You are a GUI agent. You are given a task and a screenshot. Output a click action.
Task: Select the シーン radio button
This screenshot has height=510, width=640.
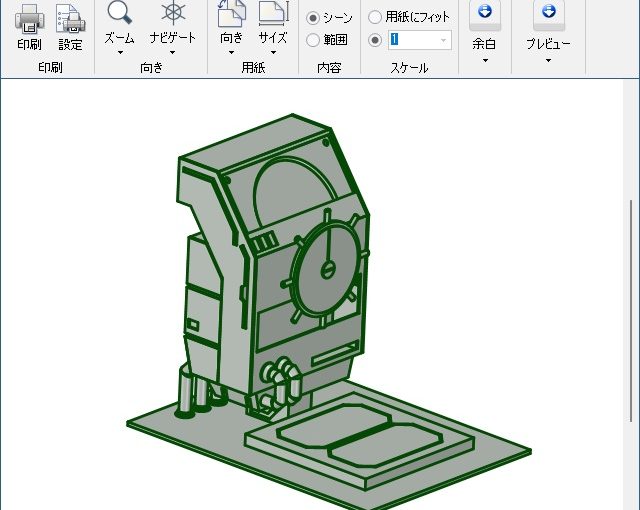(313, 18)
